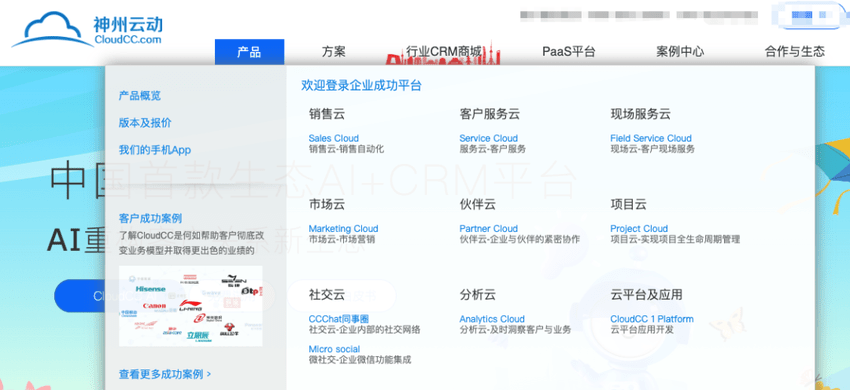Open the 产品 navigation menu
Image resolution: width=850 pixels, height=390 pixels.
pos(249,52)
